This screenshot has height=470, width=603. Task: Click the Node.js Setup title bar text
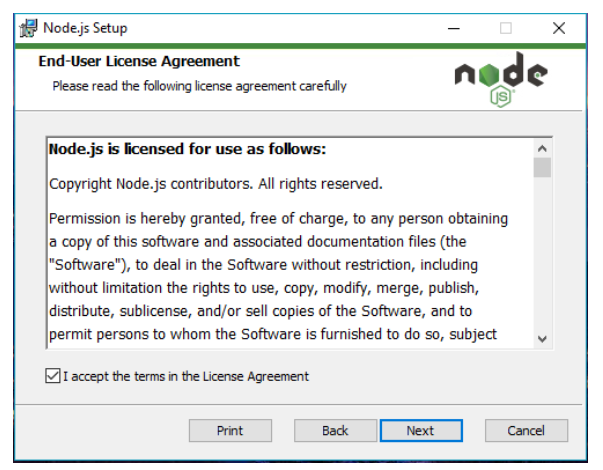coord(85,28)
